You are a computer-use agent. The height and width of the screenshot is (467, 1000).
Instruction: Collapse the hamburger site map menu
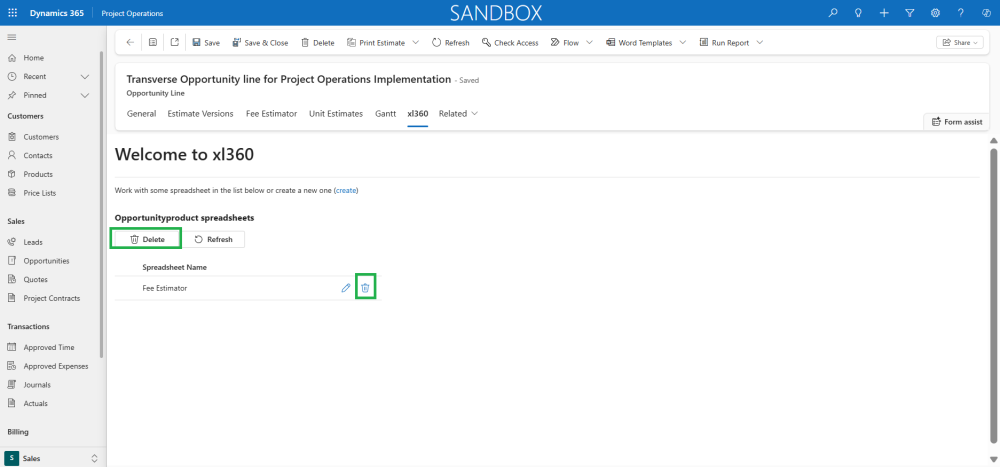[11, 37]
